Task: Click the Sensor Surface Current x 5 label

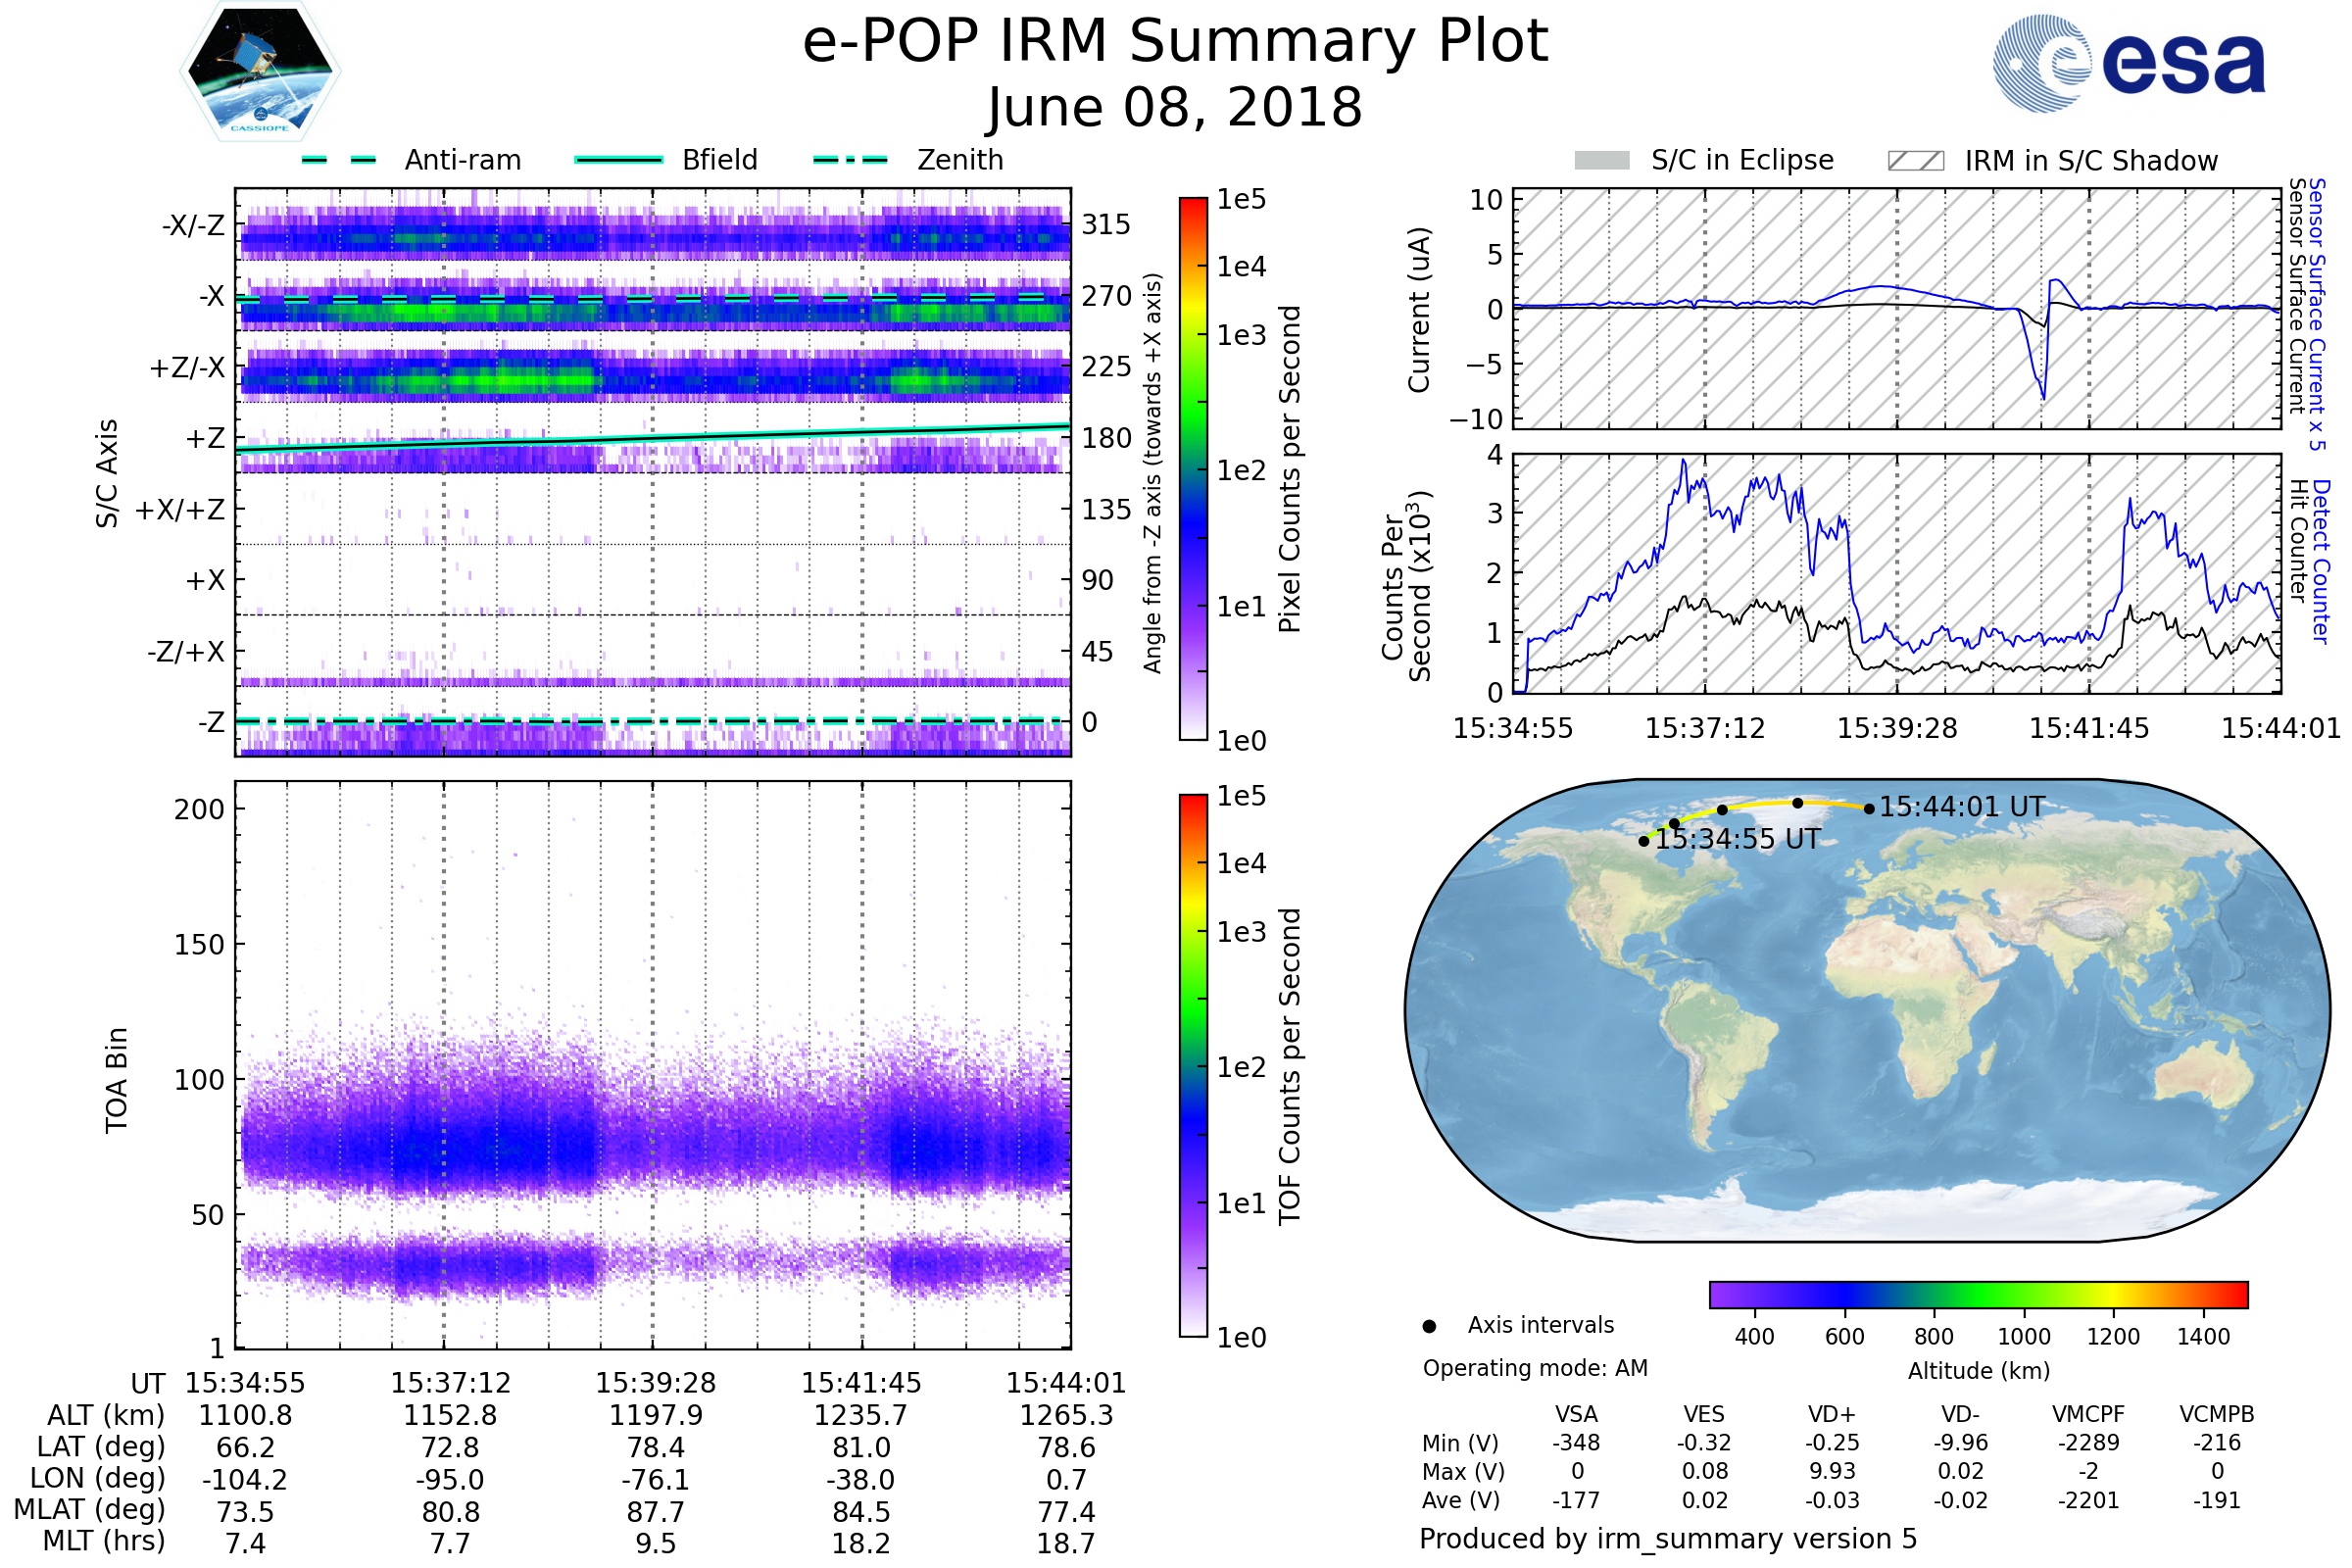Action: 2318,315
